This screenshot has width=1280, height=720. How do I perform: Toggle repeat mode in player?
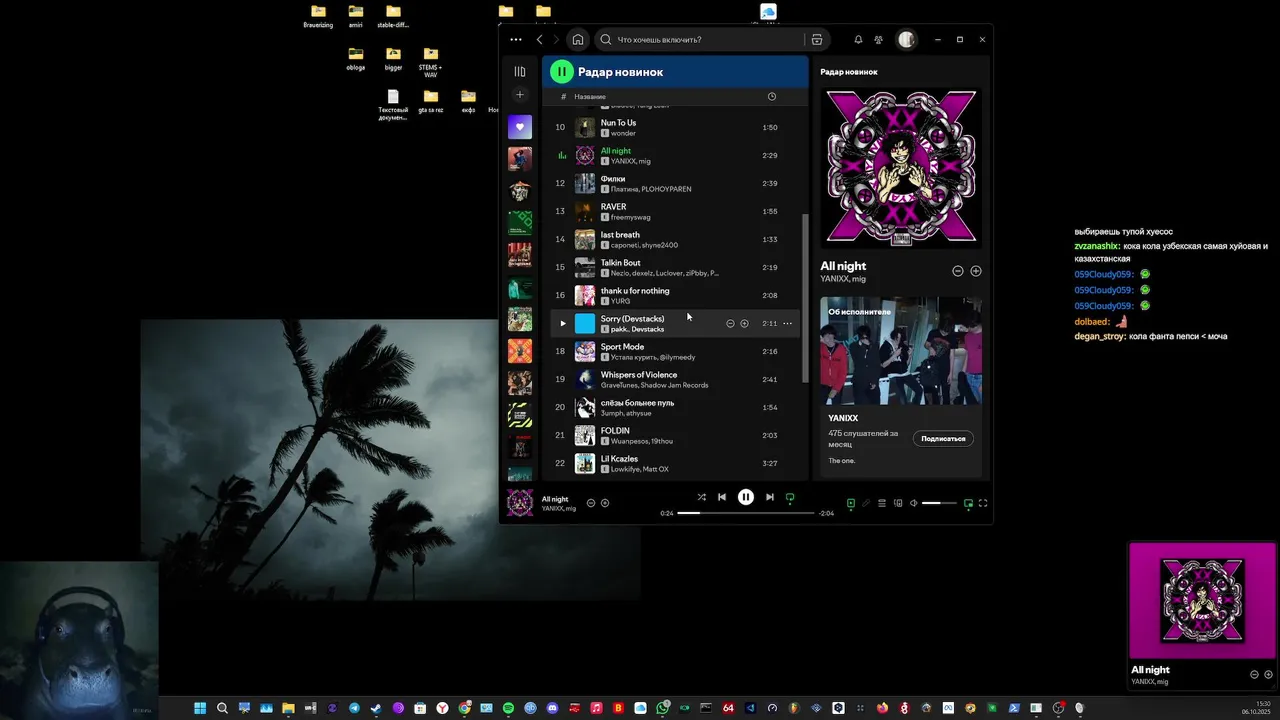pos(790,497)
